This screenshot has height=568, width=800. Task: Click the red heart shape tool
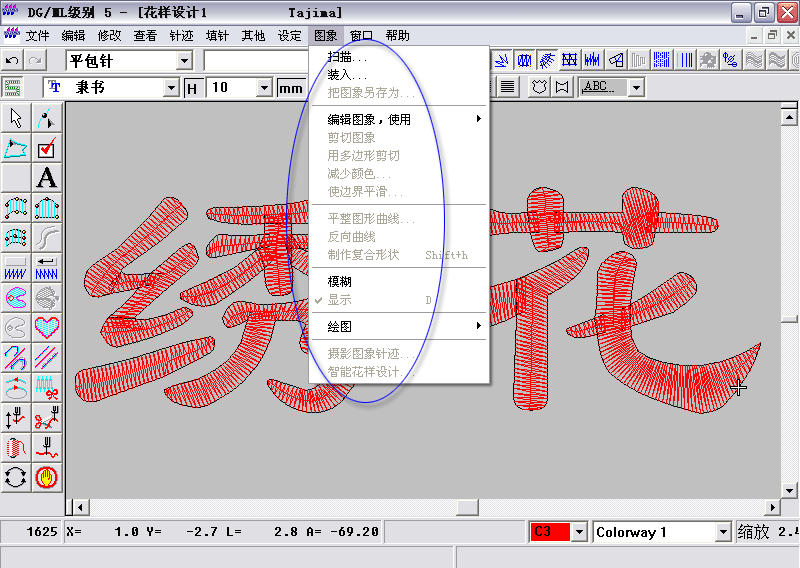[x=46, y=327]
